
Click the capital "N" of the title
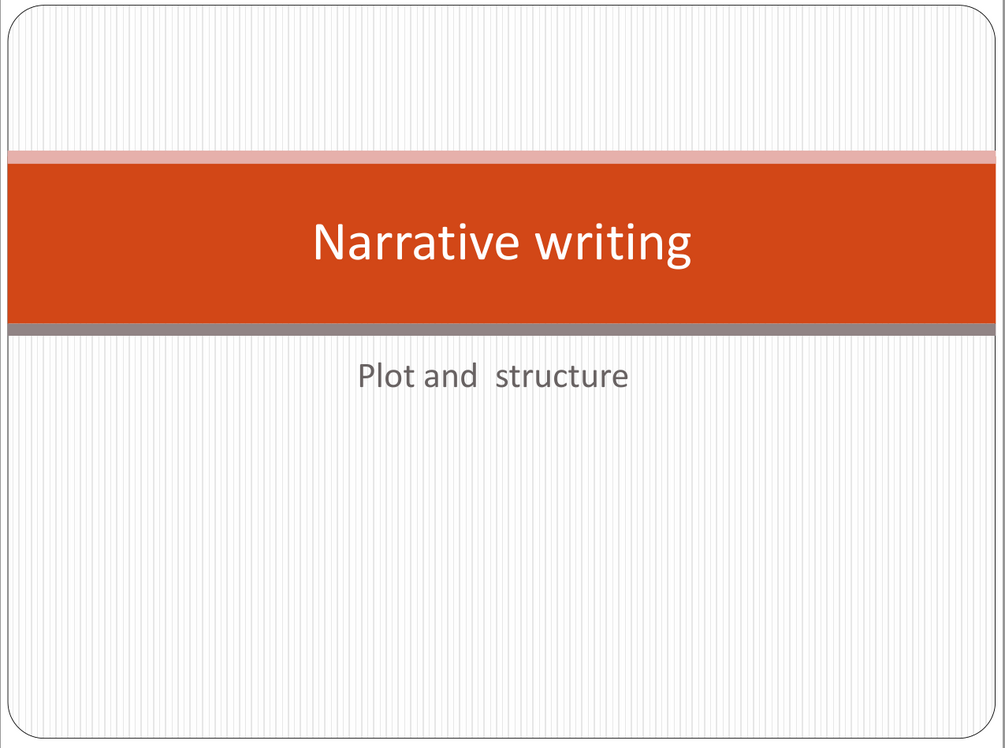329,242
